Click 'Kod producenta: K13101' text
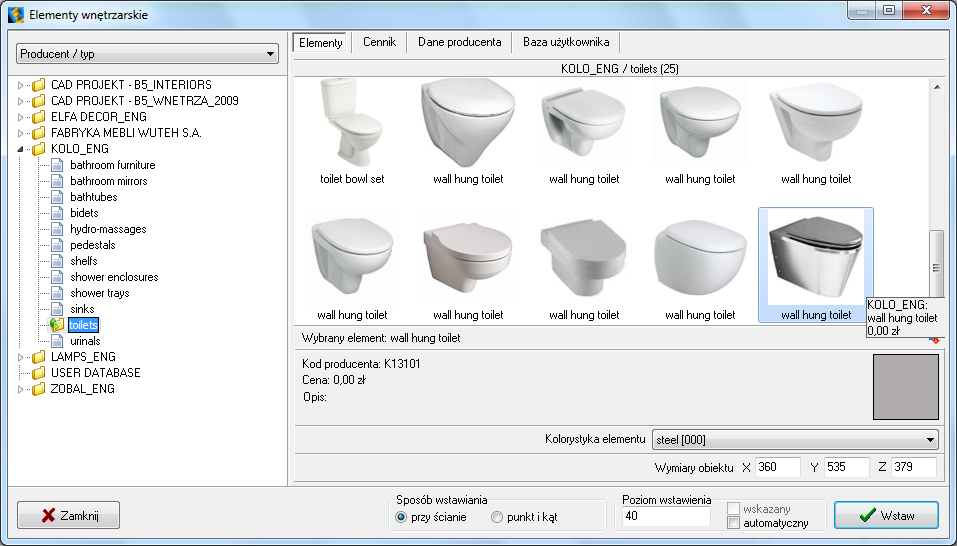957x546 pixels. [361, 364]
